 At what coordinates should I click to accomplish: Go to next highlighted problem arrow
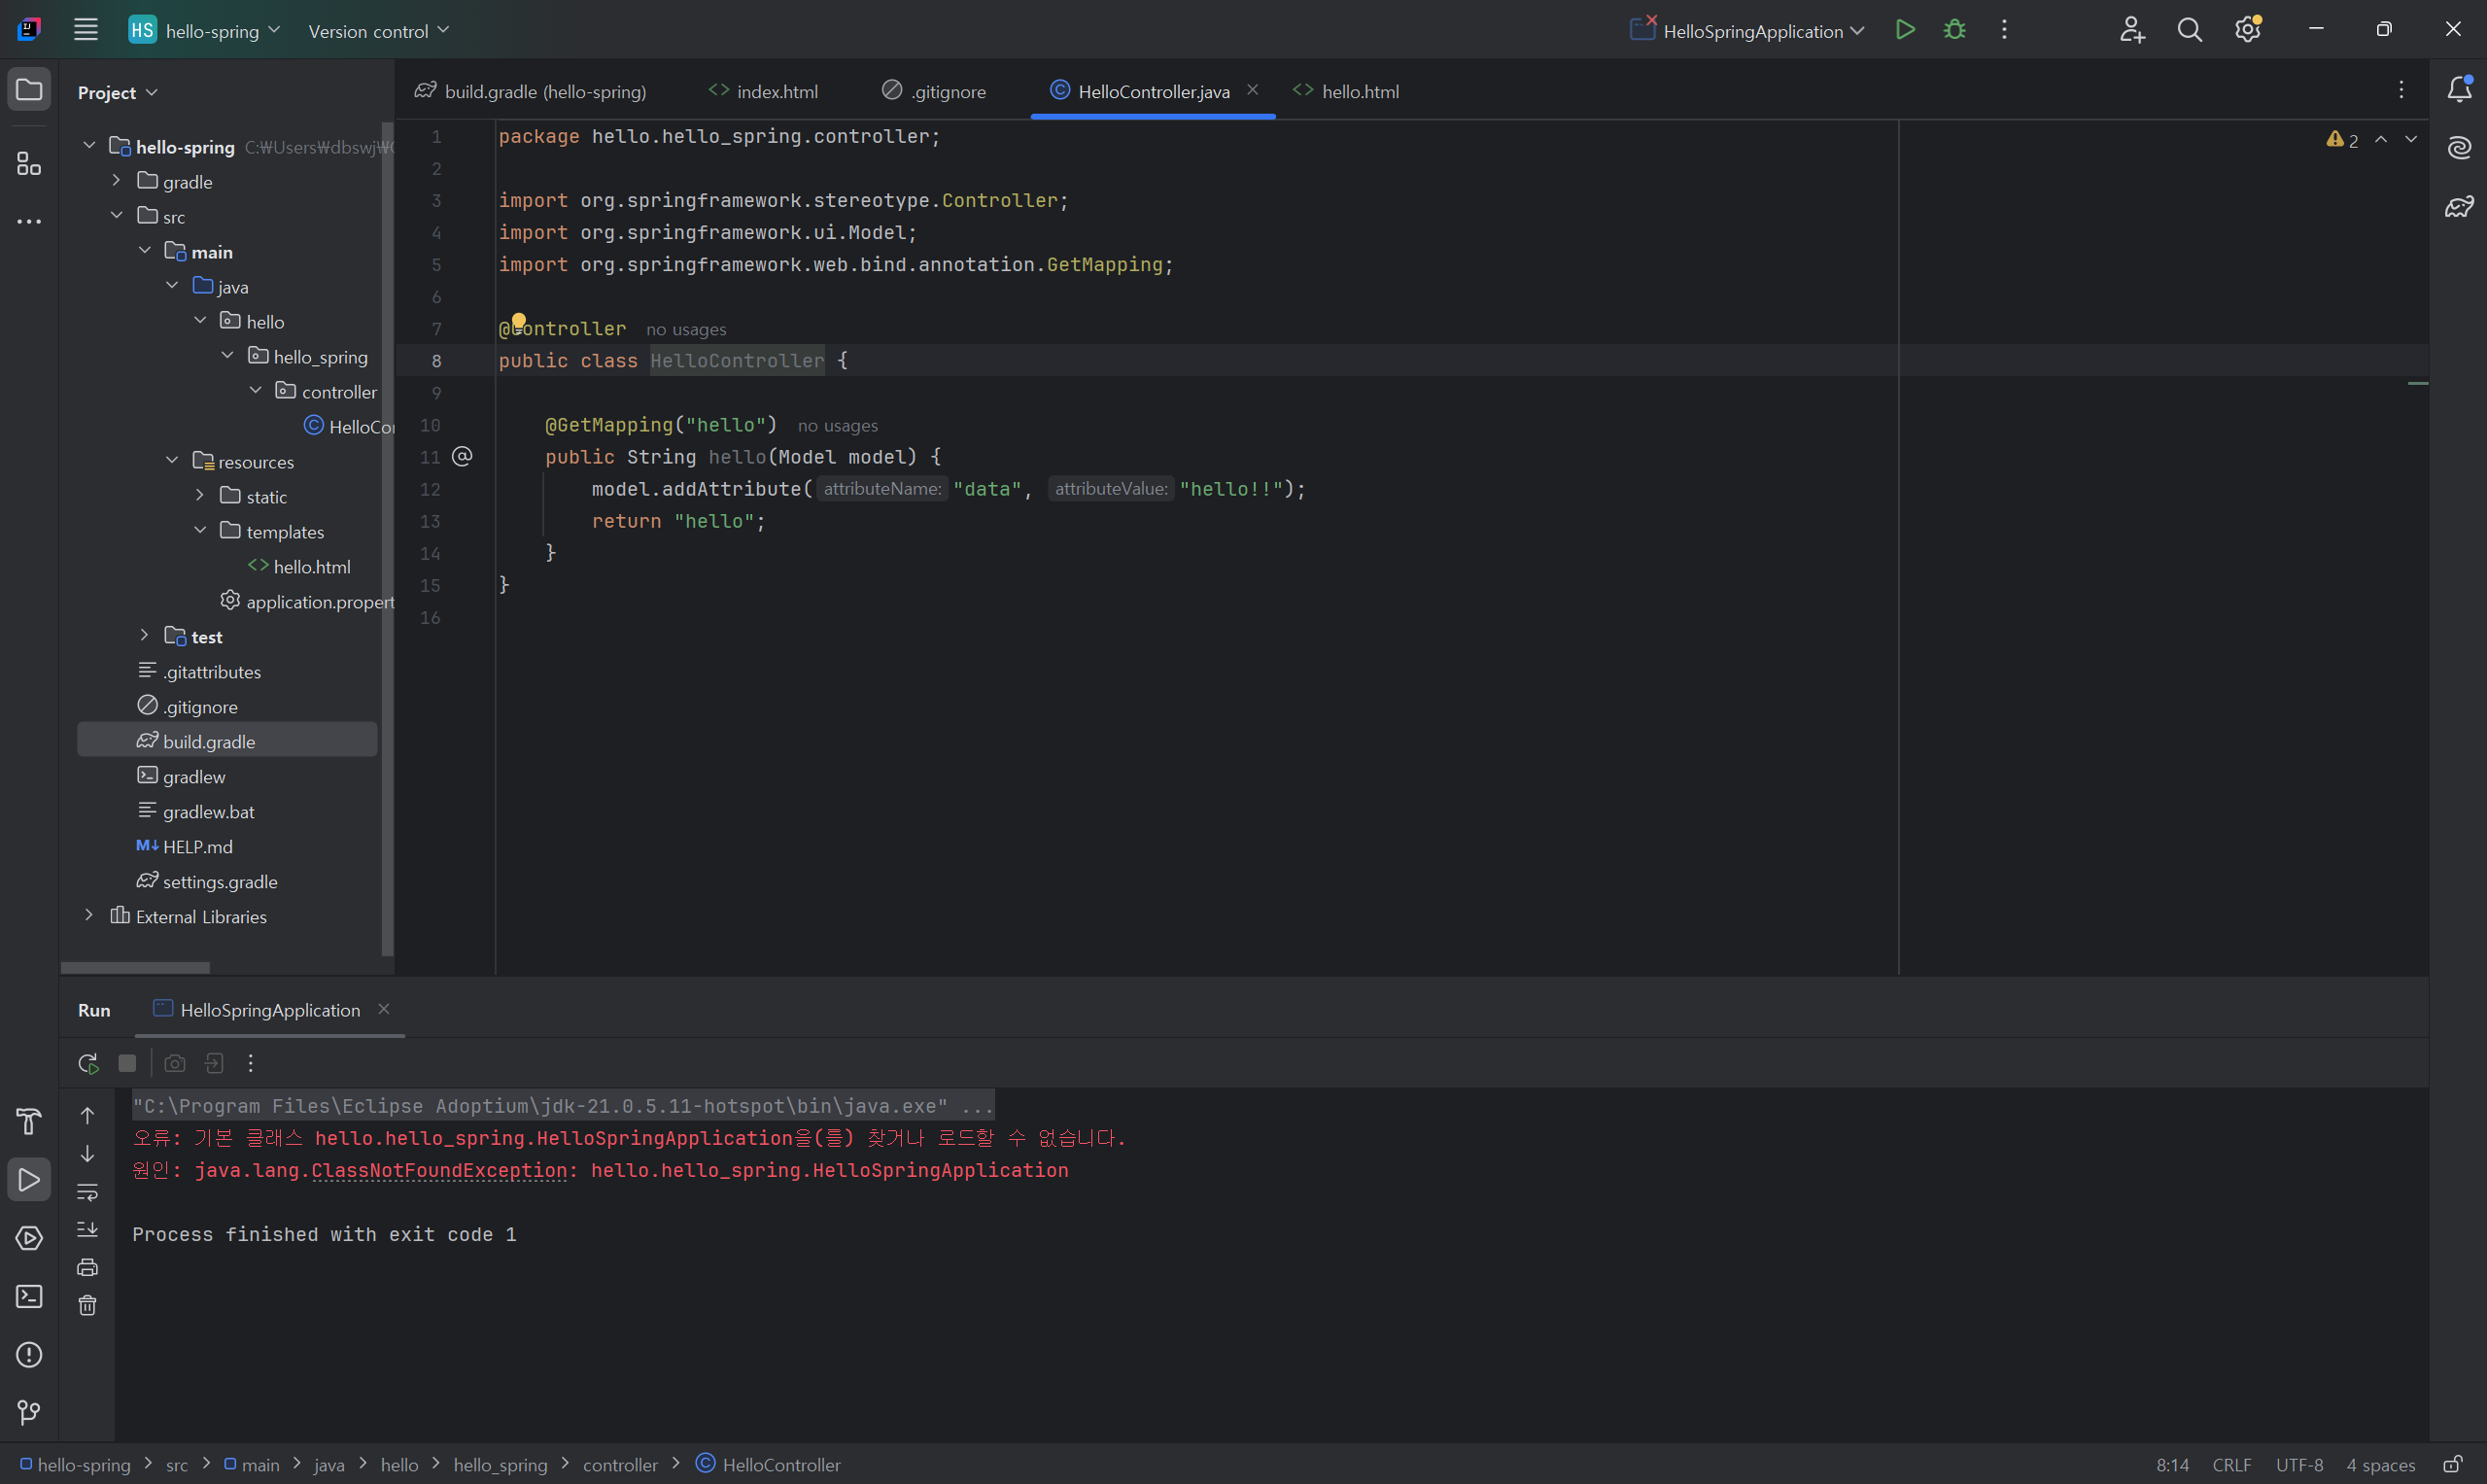(x=2411, y=139)
